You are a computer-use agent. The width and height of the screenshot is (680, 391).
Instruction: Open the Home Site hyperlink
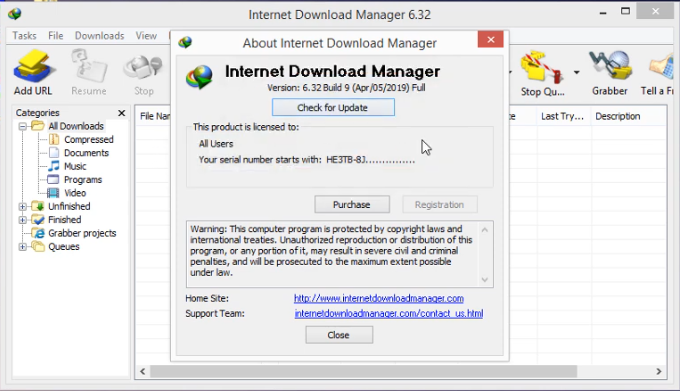379,298
